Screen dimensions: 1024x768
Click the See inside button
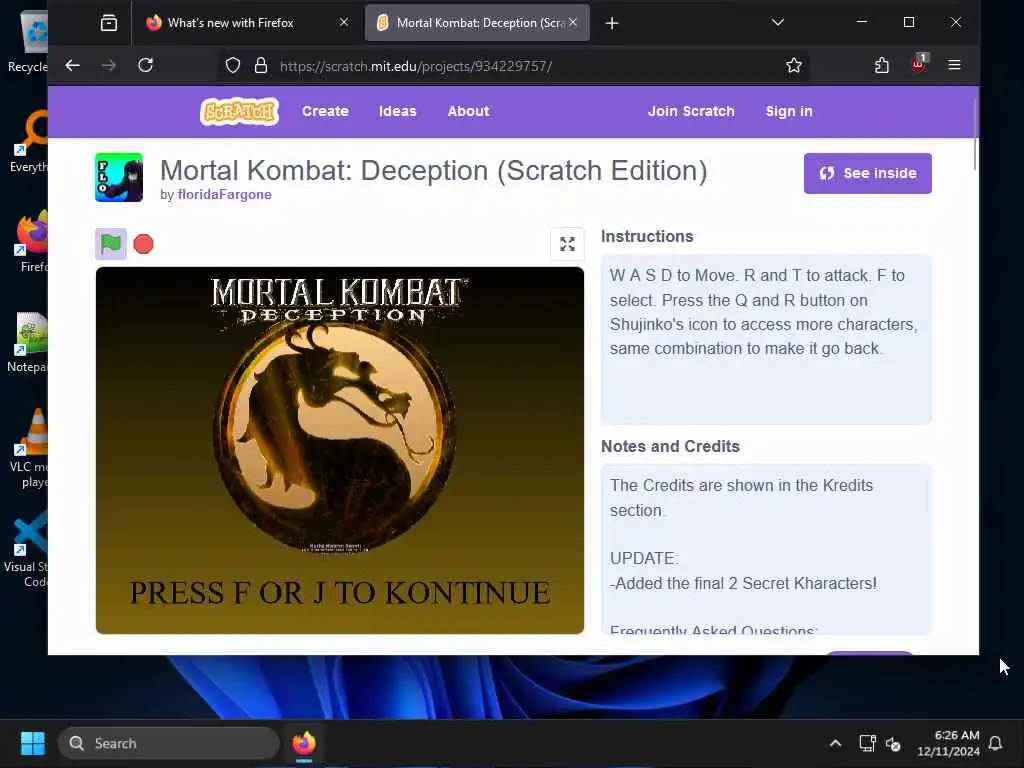coord(867,173)
